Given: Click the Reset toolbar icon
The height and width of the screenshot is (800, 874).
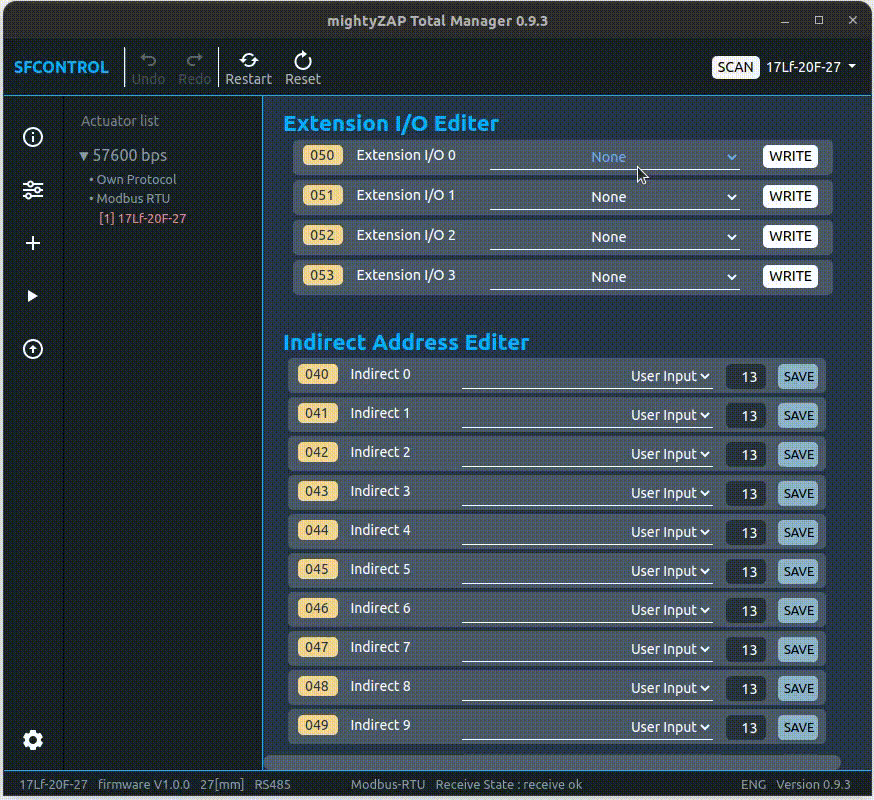Looking at the screenshot, I should 303,68.
